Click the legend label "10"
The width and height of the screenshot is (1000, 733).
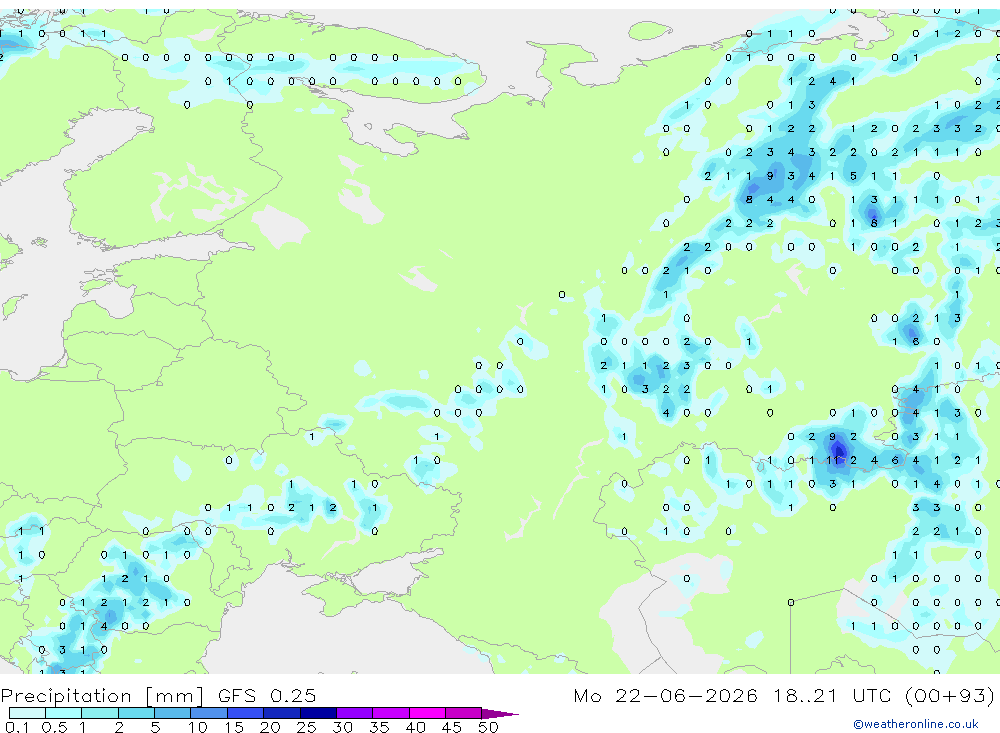click(x=197, y=727)
